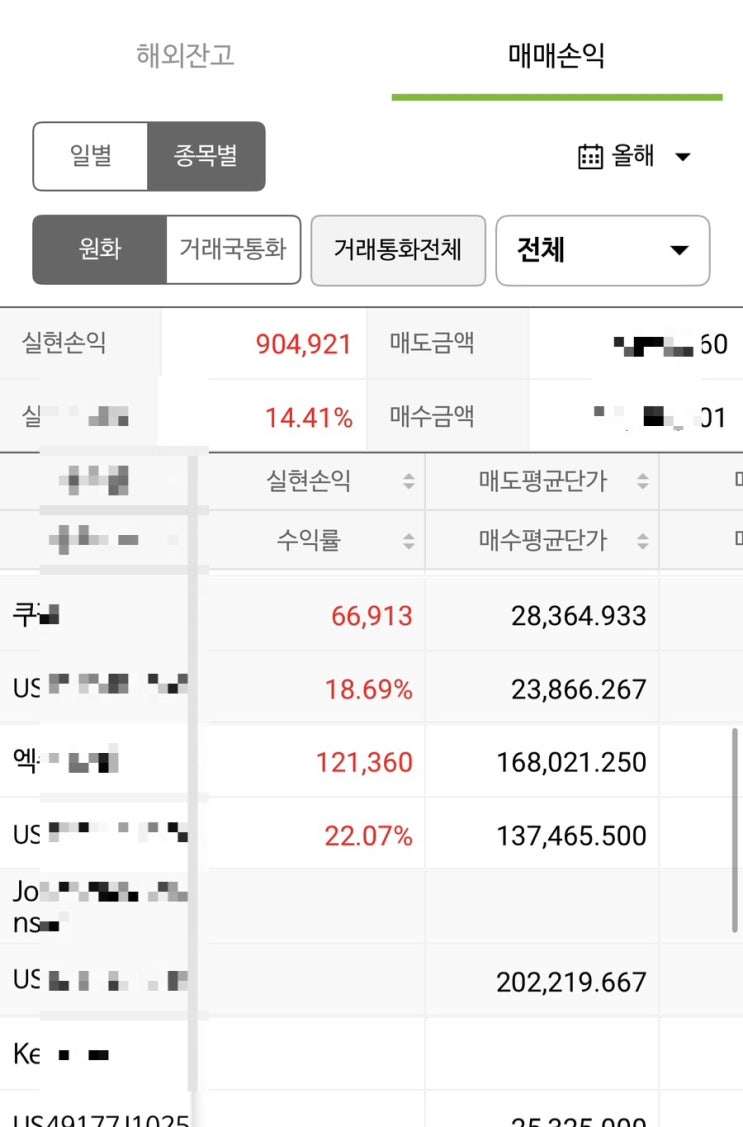Click the 실현손익 column header

click(308, 482)
